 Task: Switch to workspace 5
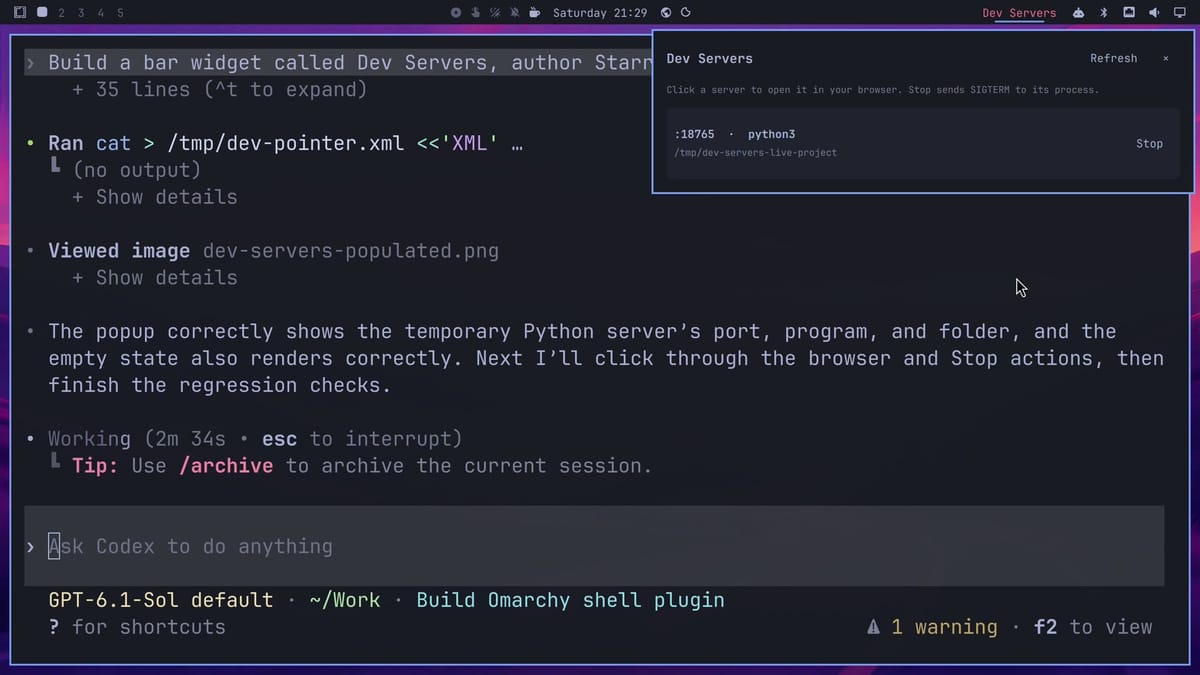pos(120,13)
